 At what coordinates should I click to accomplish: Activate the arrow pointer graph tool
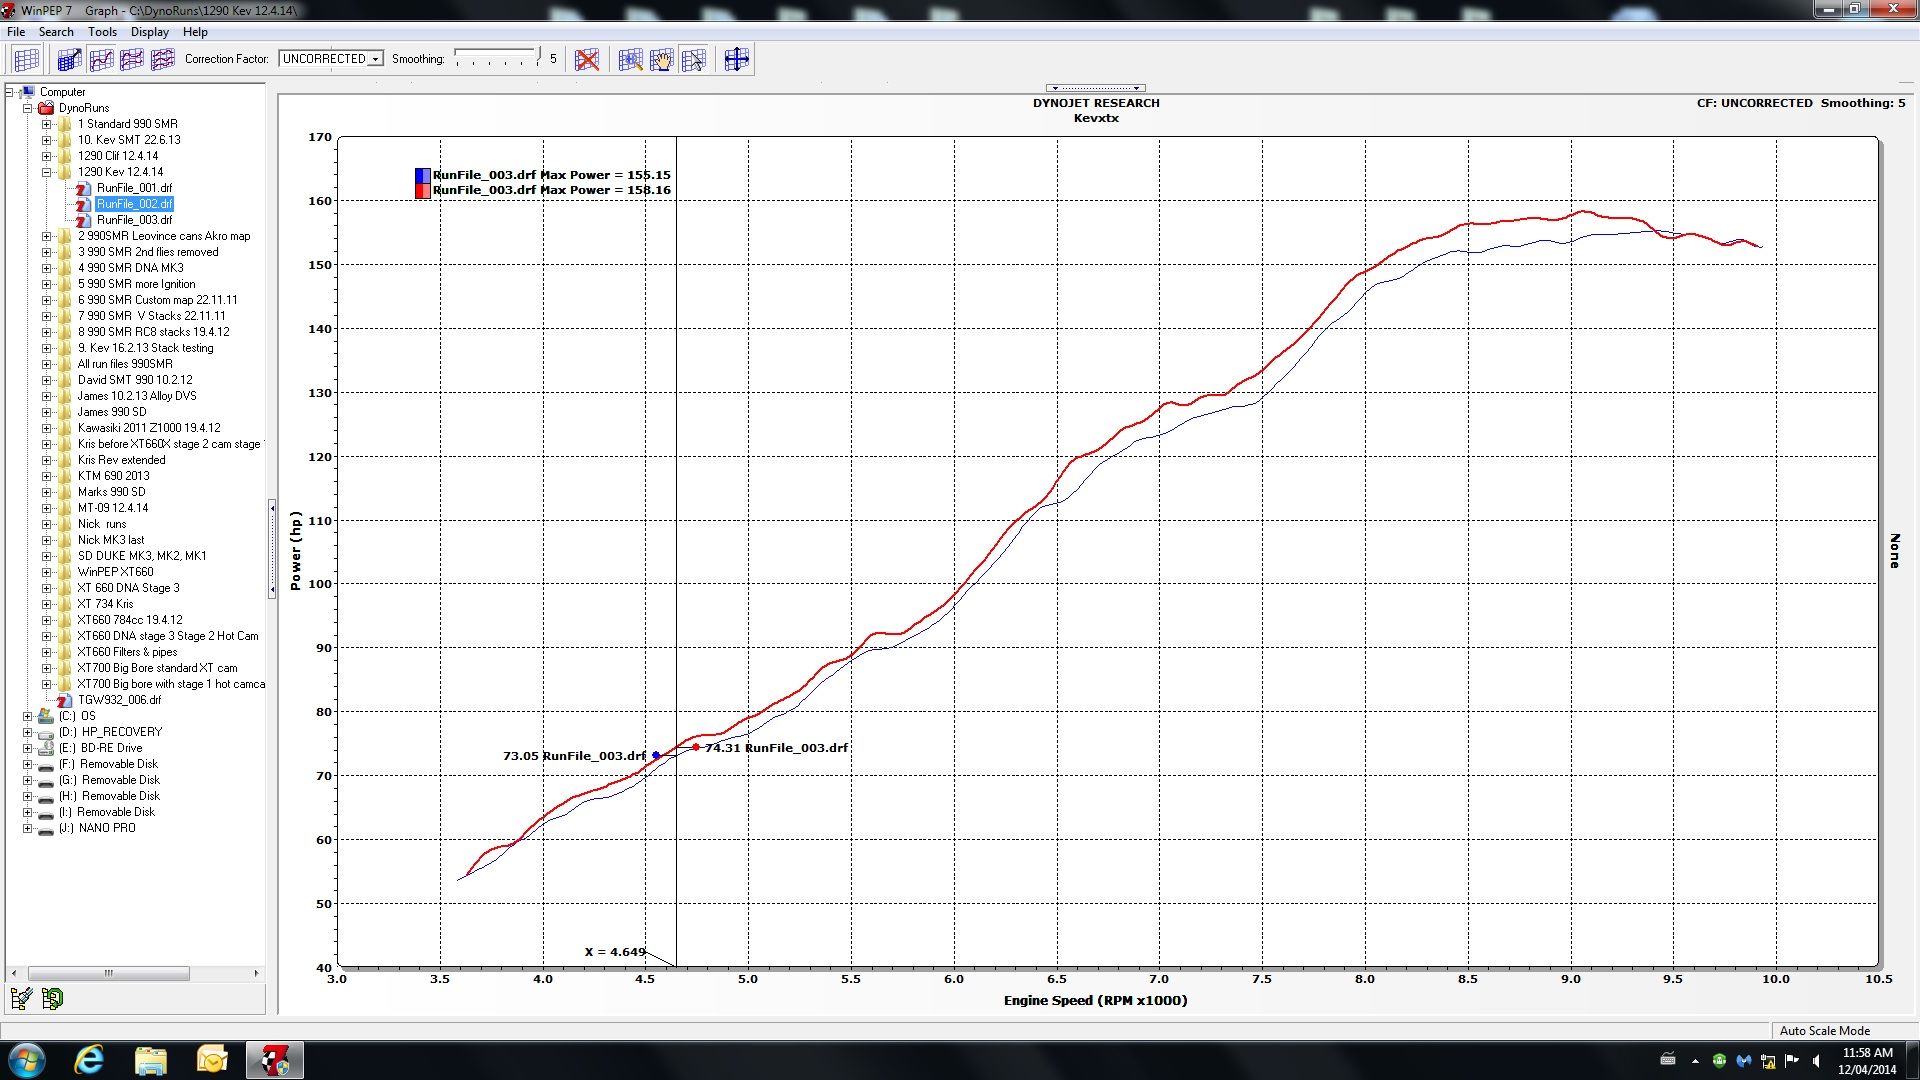[693, 60]
